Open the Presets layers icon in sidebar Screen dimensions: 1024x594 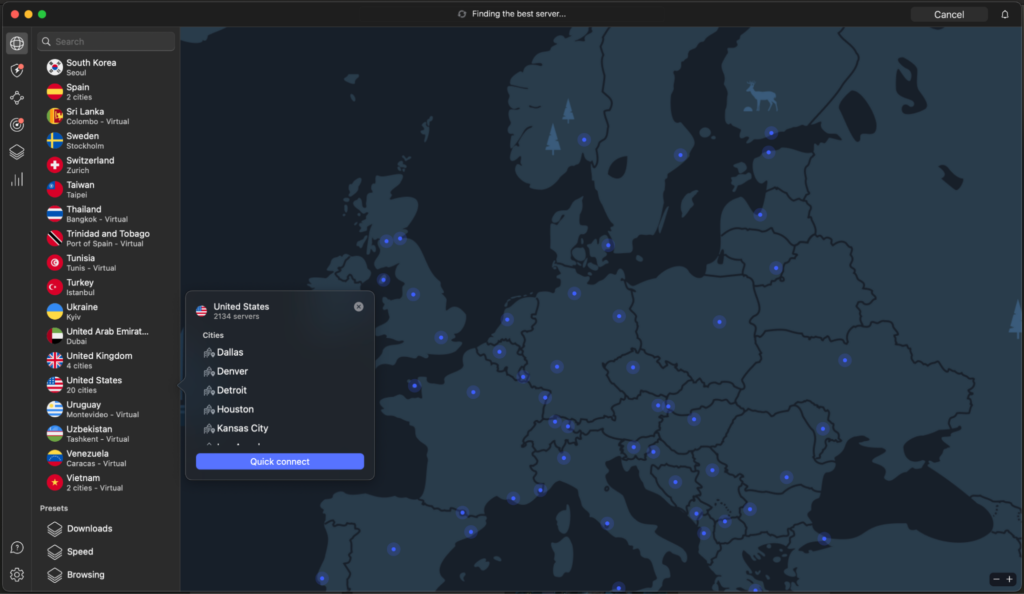(17, 152)
